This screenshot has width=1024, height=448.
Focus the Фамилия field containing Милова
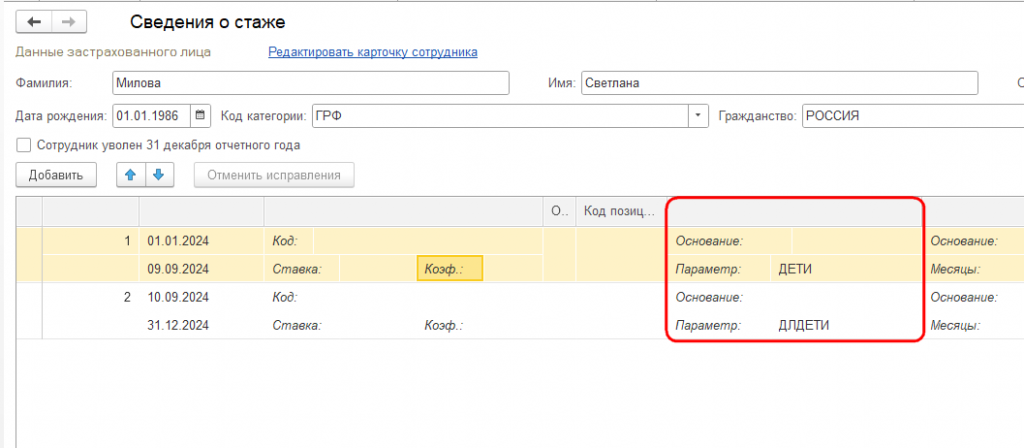point(310,83)
